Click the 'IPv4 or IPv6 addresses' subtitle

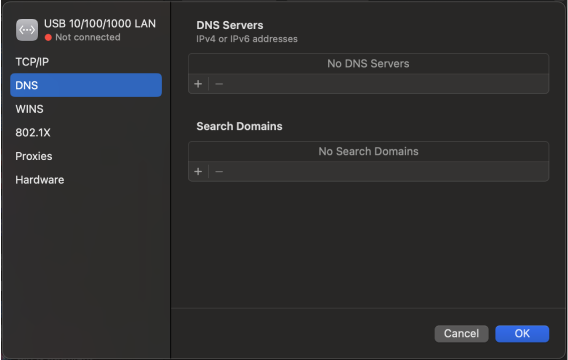pyautogui.click(x=247, y=39)
